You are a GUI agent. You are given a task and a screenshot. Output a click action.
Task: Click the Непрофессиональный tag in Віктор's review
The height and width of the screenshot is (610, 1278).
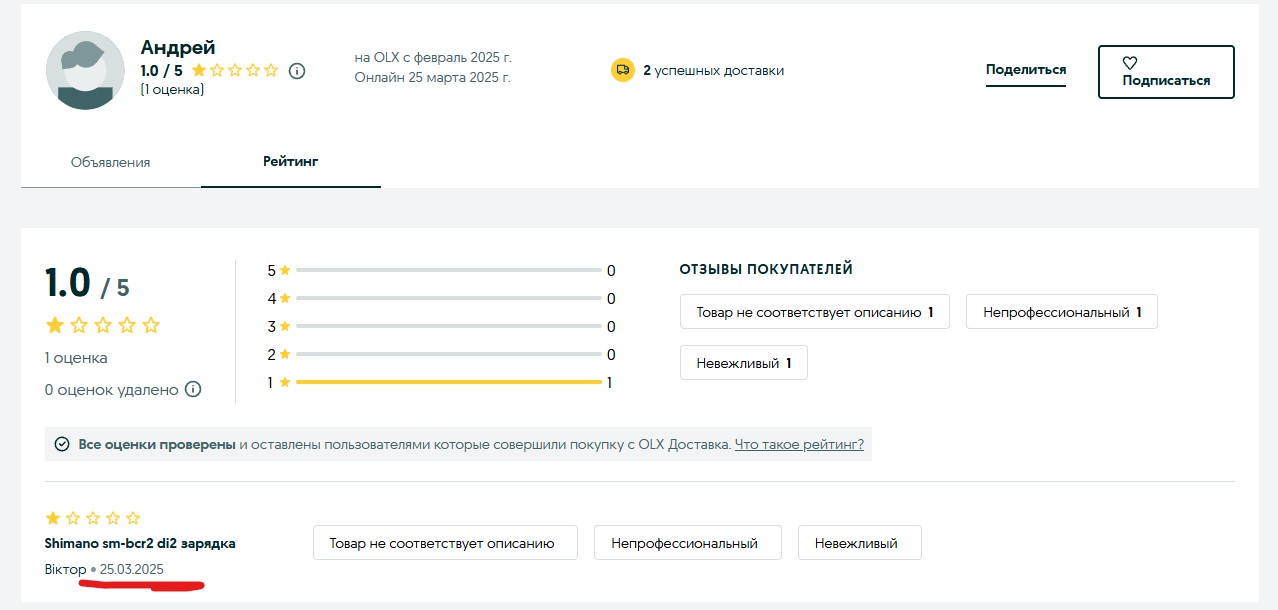[x=685, y=543]
